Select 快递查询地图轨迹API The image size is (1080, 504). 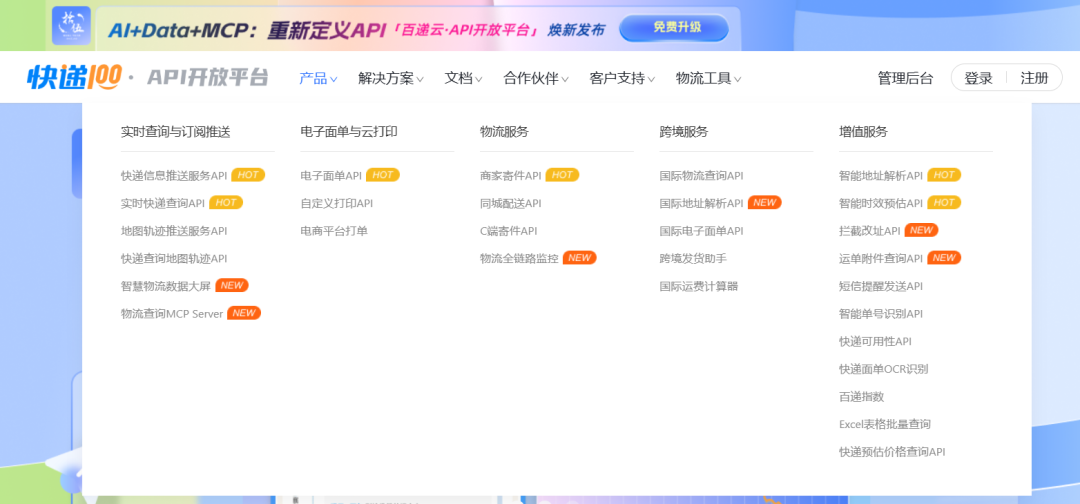tap(174, 258)
